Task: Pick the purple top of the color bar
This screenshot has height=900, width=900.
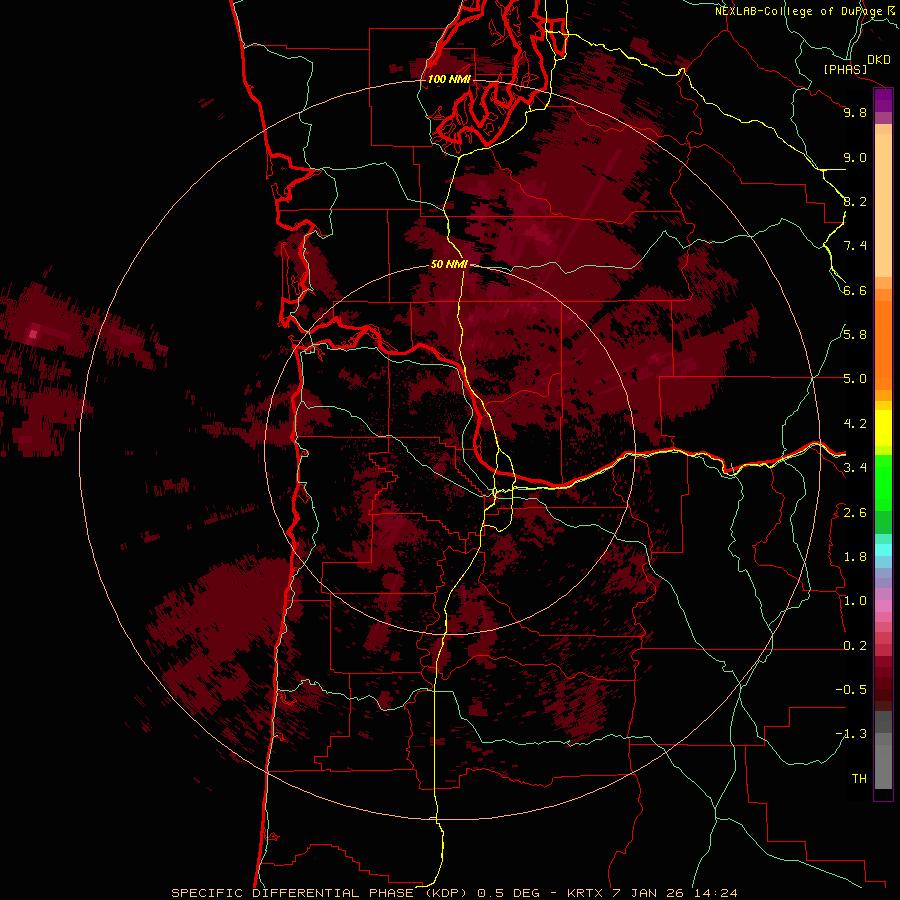Action: (883, 100)
